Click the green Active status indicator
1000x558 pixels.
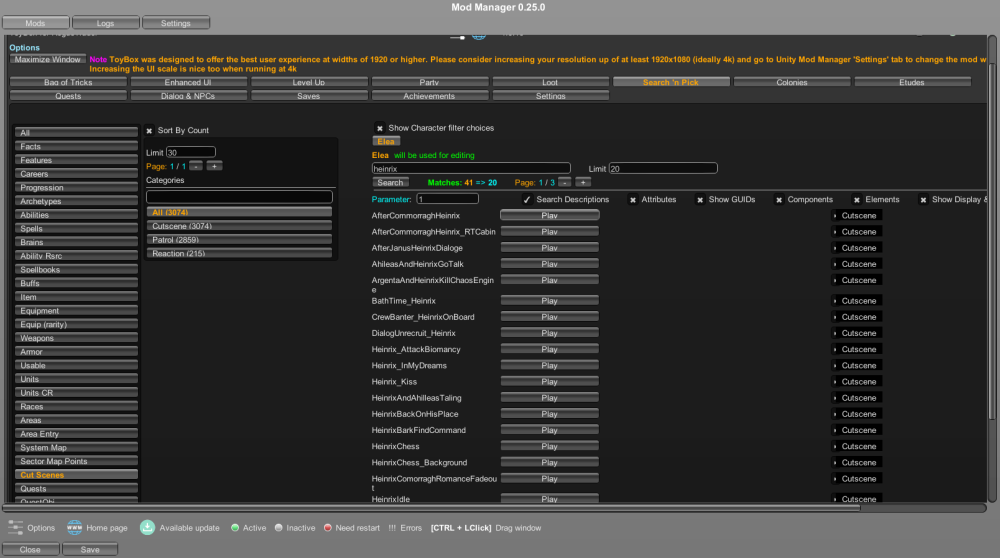[234, 528]
